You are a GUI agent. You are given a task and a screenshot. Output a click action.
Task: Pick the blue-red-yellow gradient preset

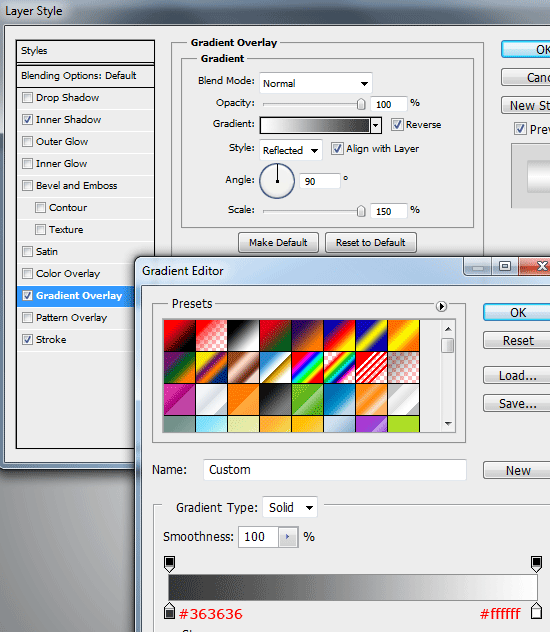[339, 335]
